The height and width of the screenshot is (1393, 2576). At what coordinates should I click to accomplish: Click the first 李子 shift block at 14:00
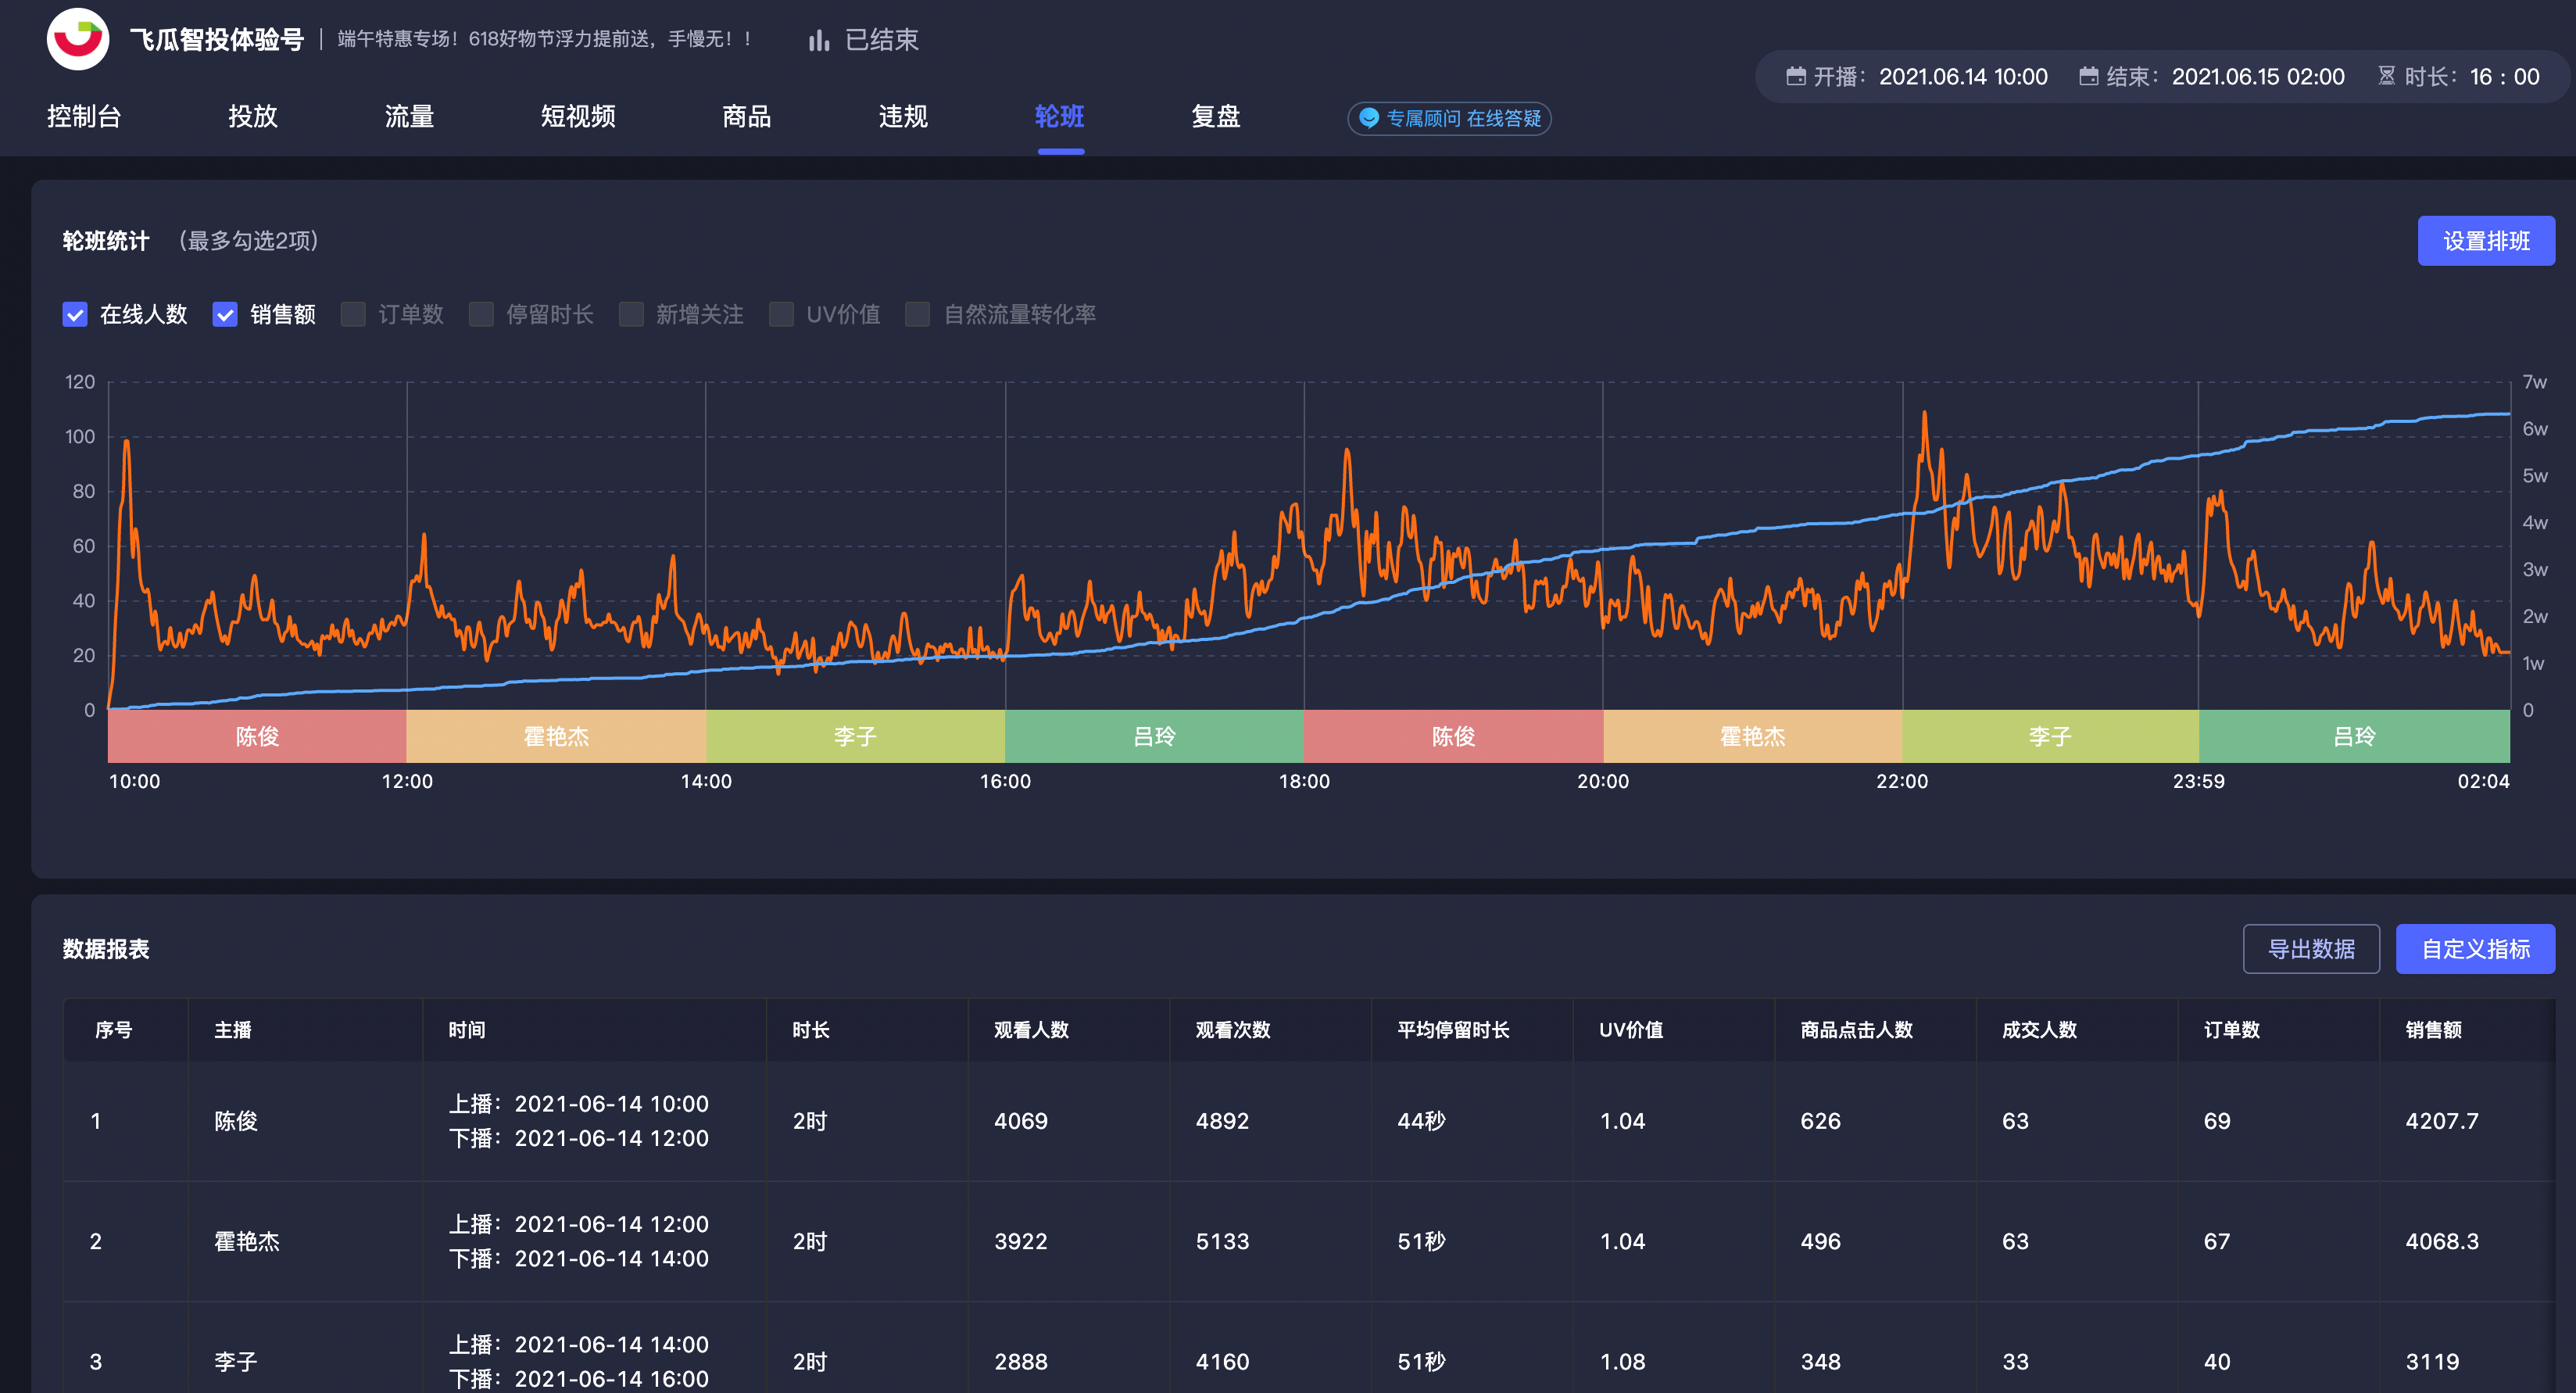[x=855, y=737]
